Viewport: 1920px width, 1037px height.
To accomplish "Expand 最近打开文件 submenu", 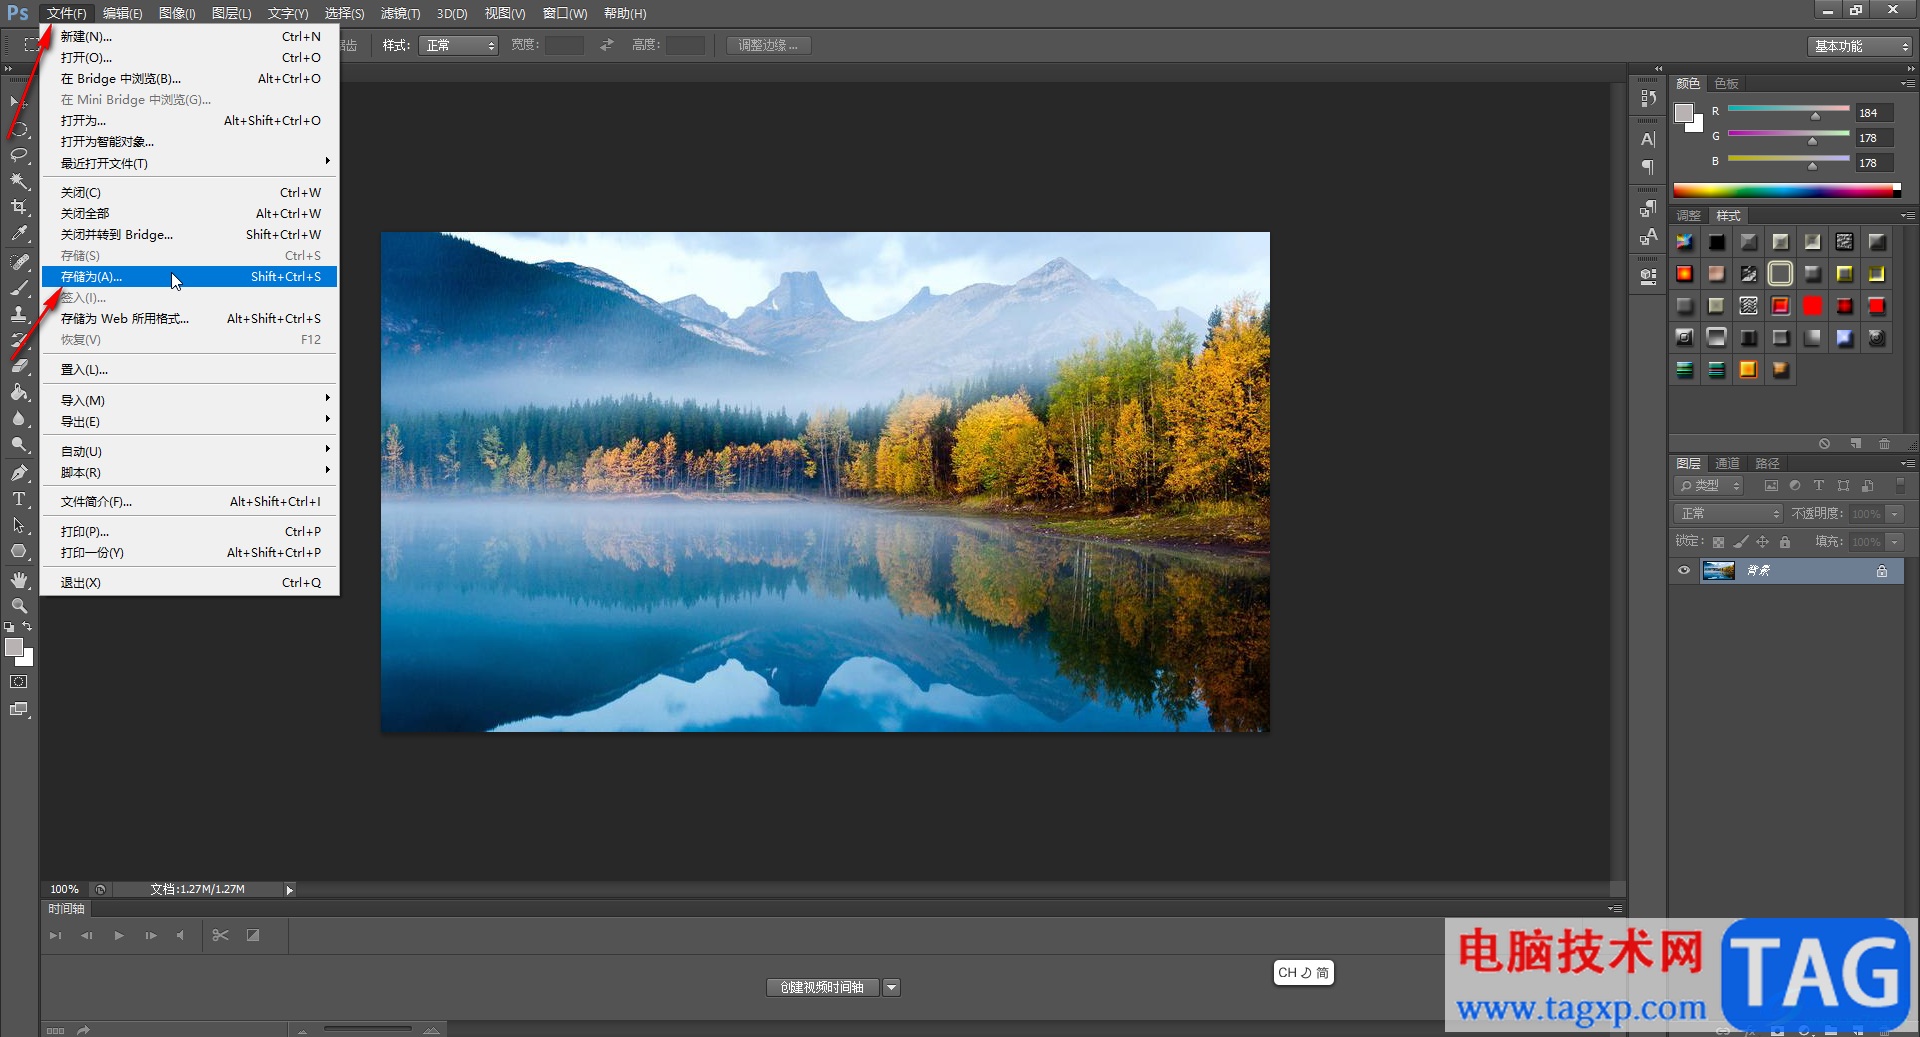I will coord(190,163).
